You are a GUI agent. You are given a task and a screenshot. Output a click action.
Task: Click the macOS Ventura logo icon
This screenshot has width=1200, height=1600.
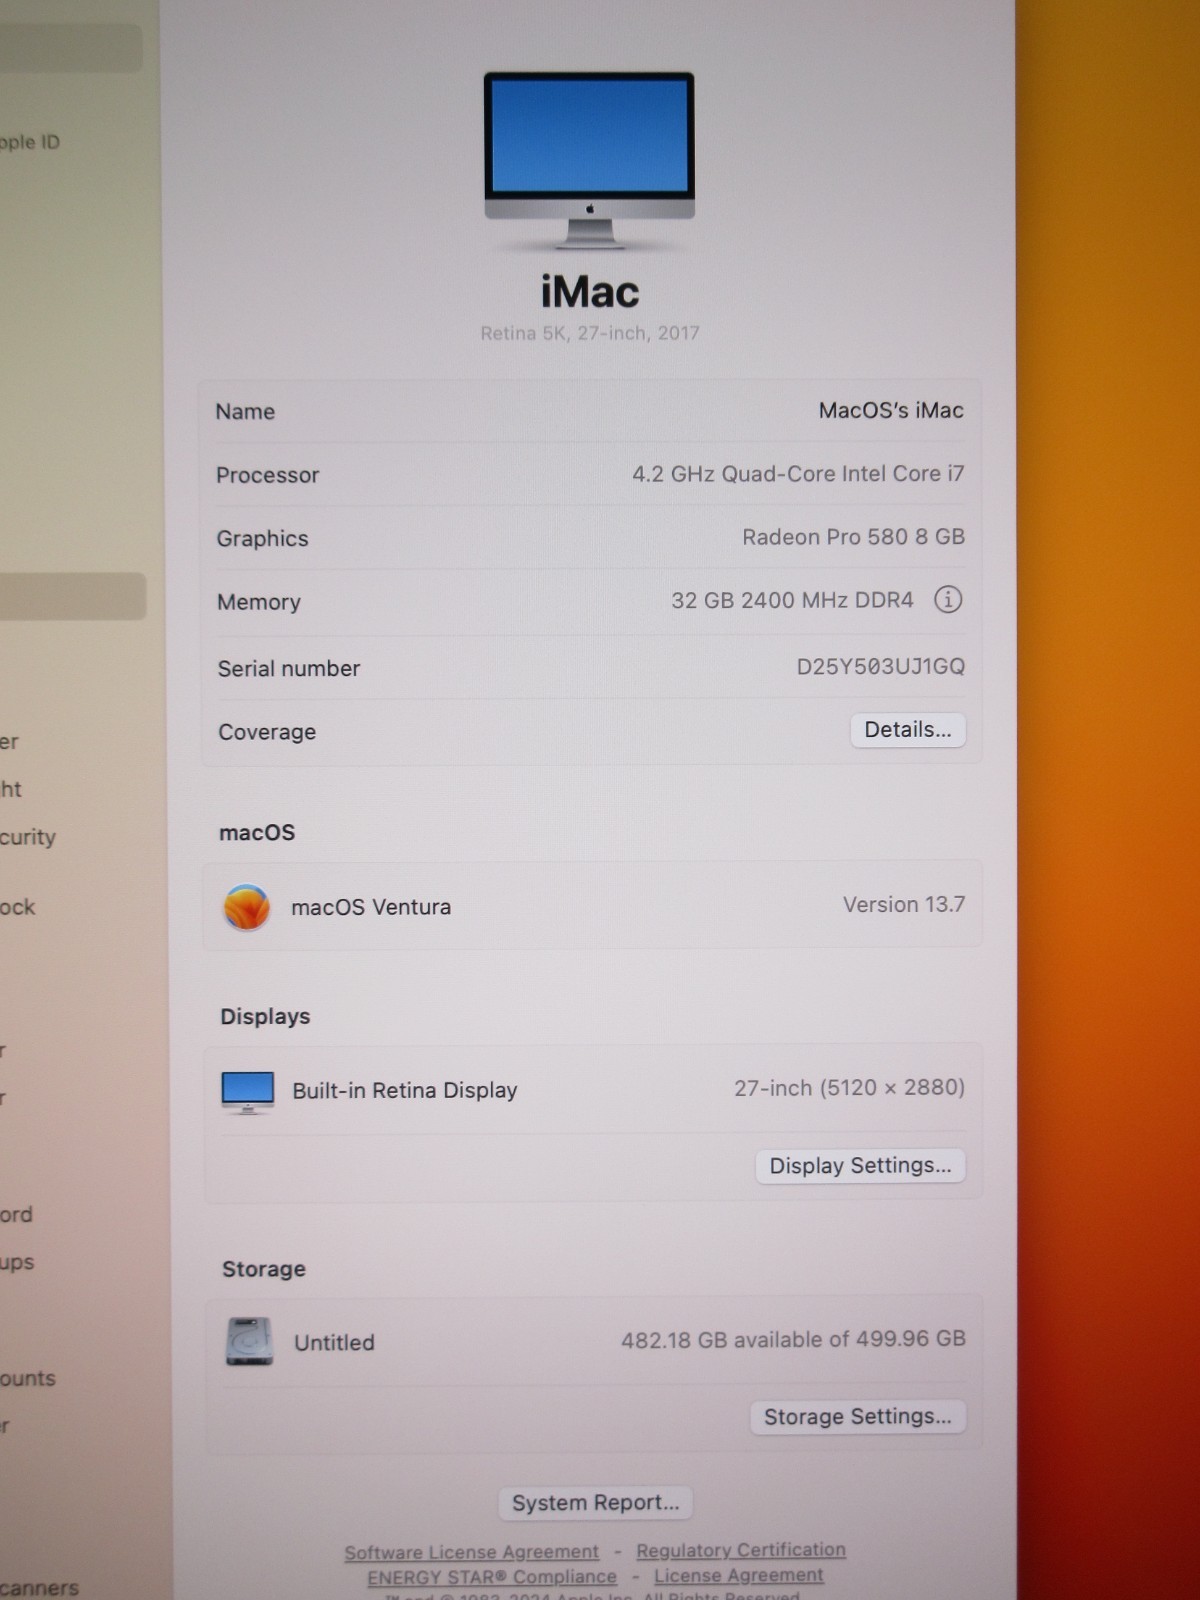tap(246, 907)
